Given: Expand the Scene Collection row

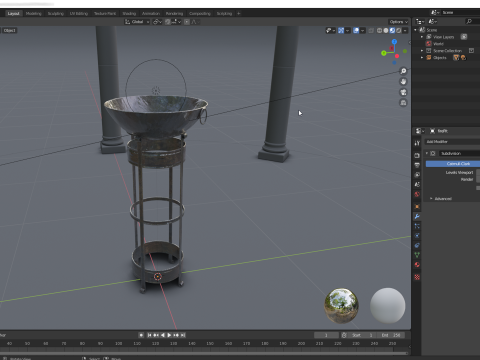Looking at the screenshot, I should (422, 51).
